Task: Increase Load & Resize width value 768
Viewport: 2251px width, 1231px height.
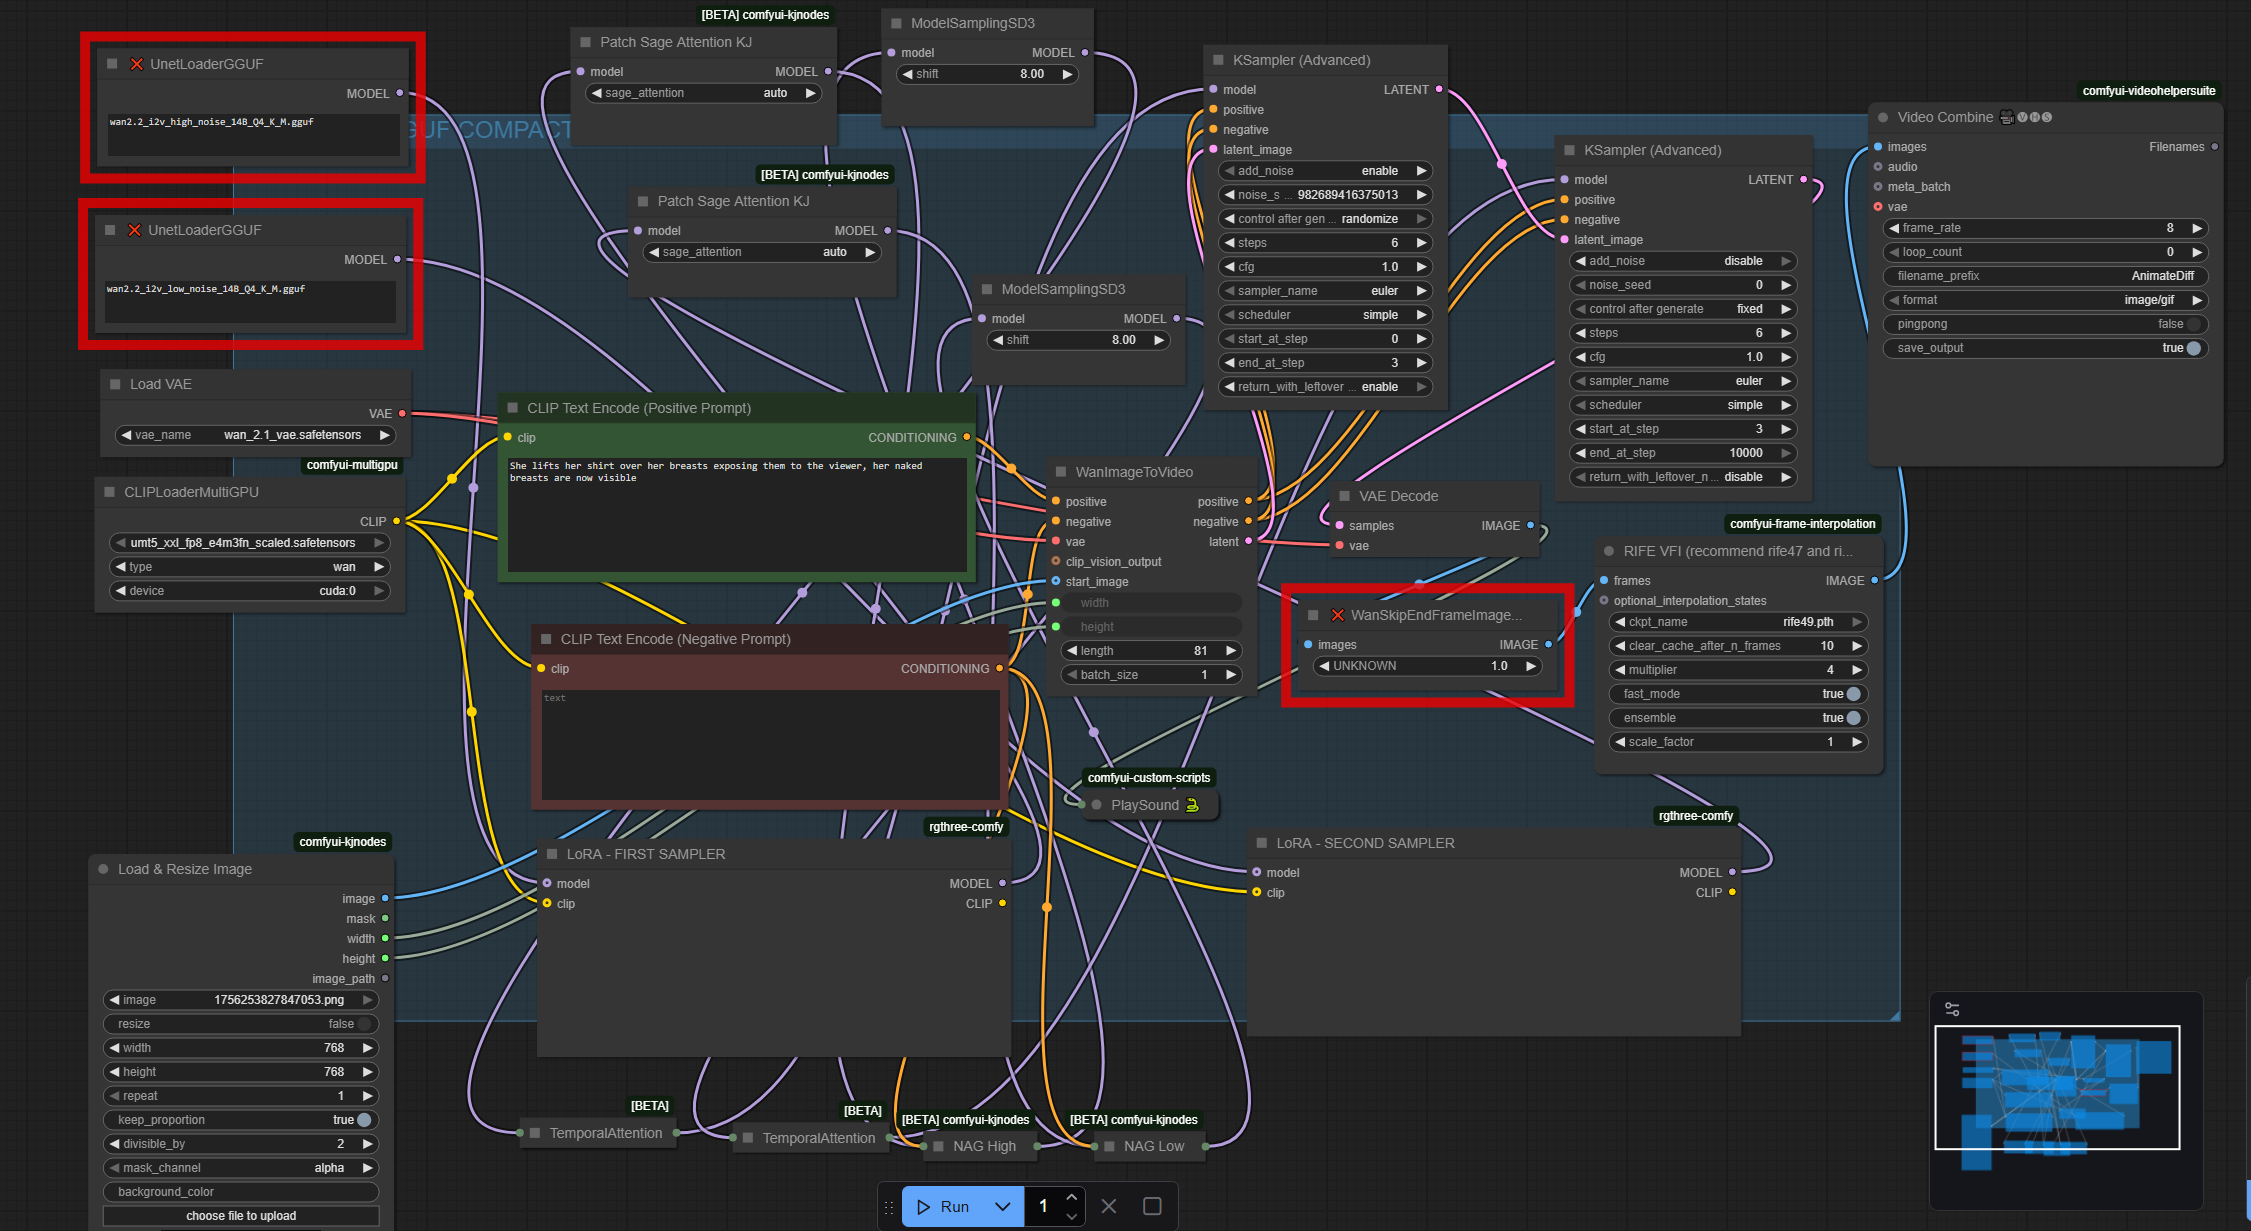Action: 367,1048
